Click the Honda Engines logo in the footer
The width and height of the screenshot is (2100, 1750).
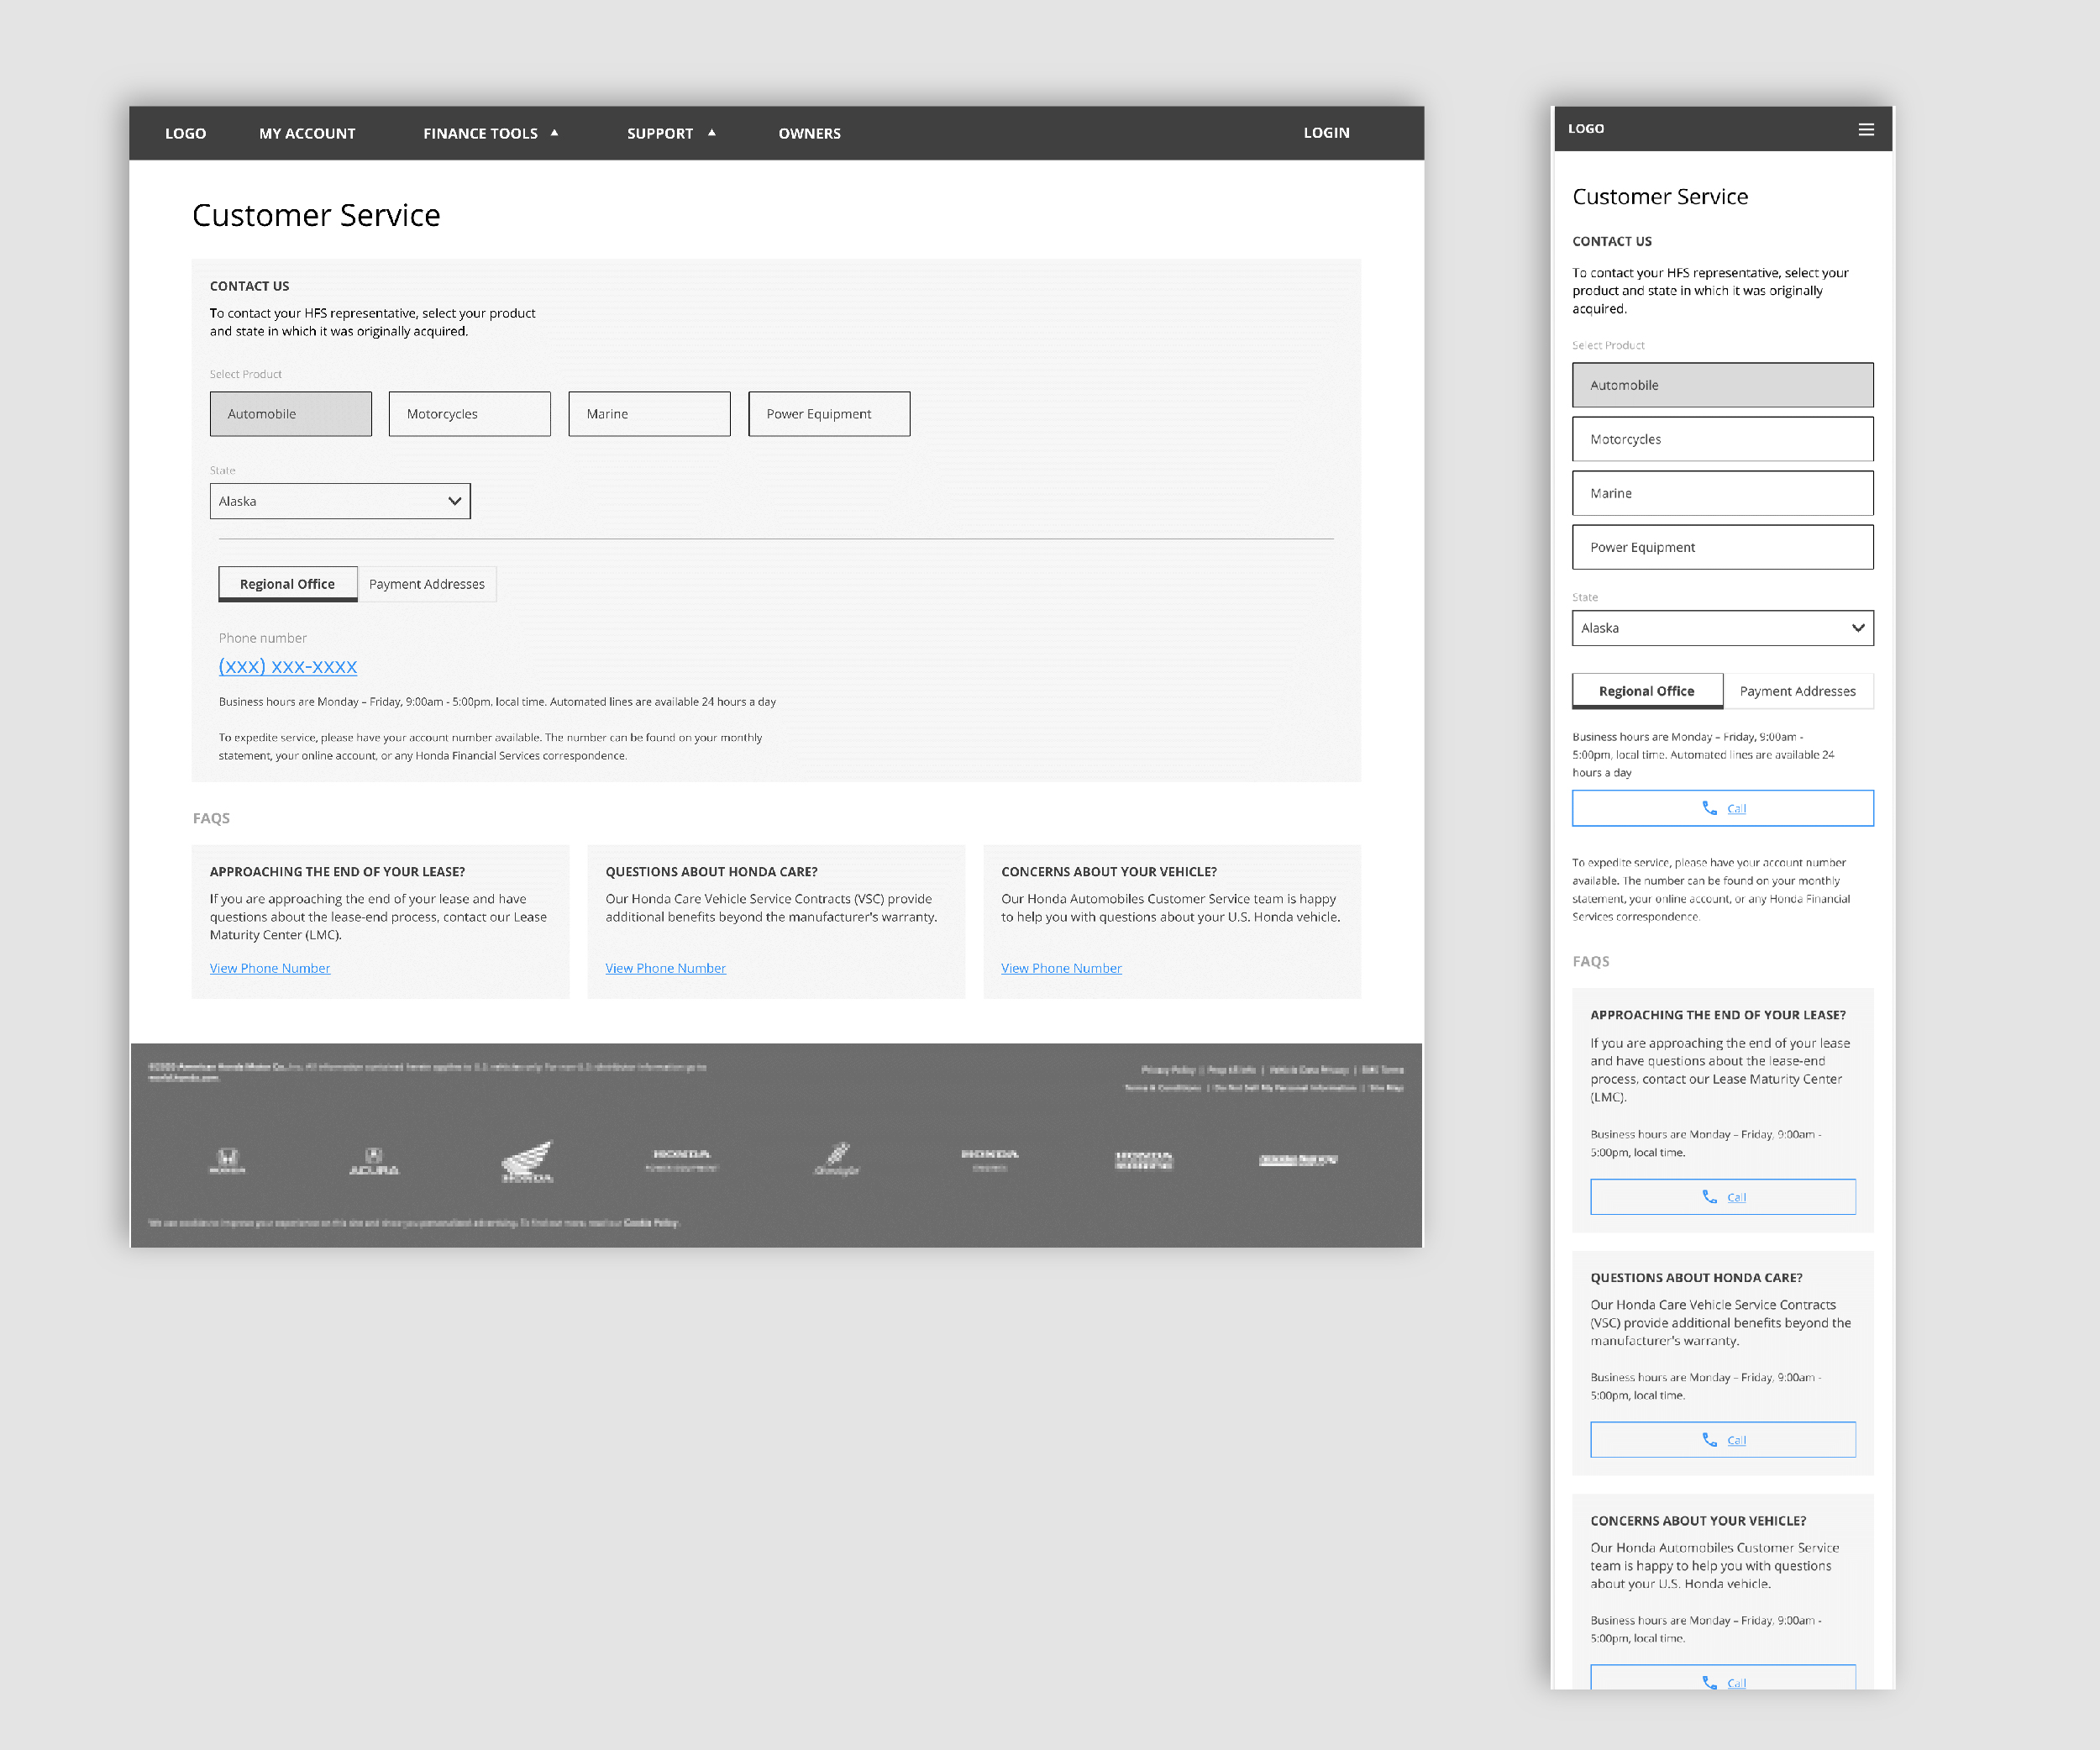pyautogui.click(x=989, y=1160)
